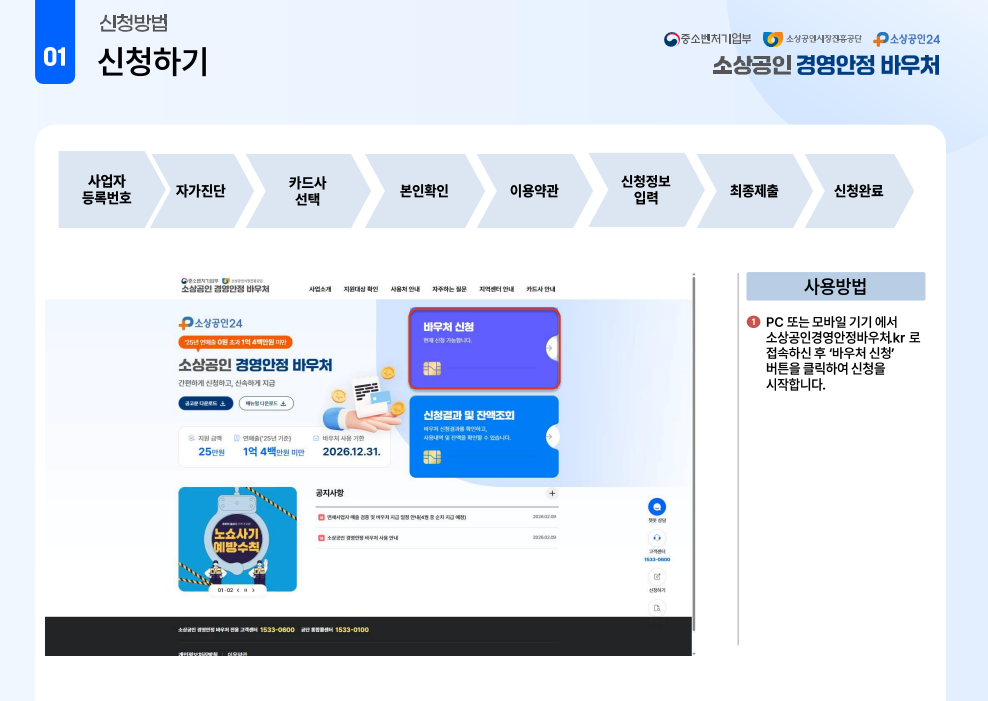
Task: Click the 소상공인24 logo in the hero banner
Action: click(210, 323)
